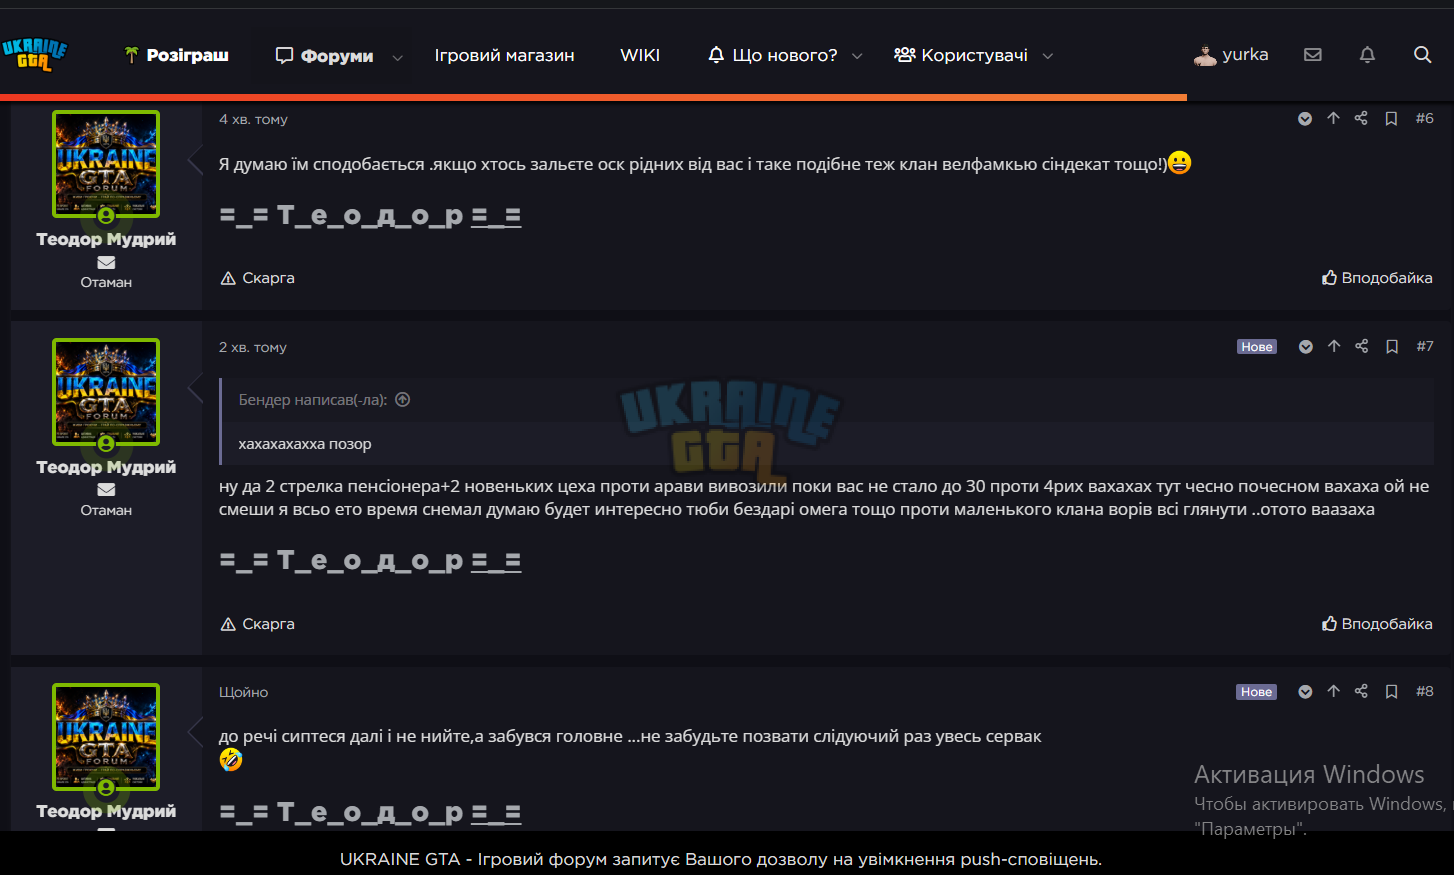Report post #7 with Скарга
Image resolution: width=1454 pixels, height=875 pixels.
click(257, 624)
